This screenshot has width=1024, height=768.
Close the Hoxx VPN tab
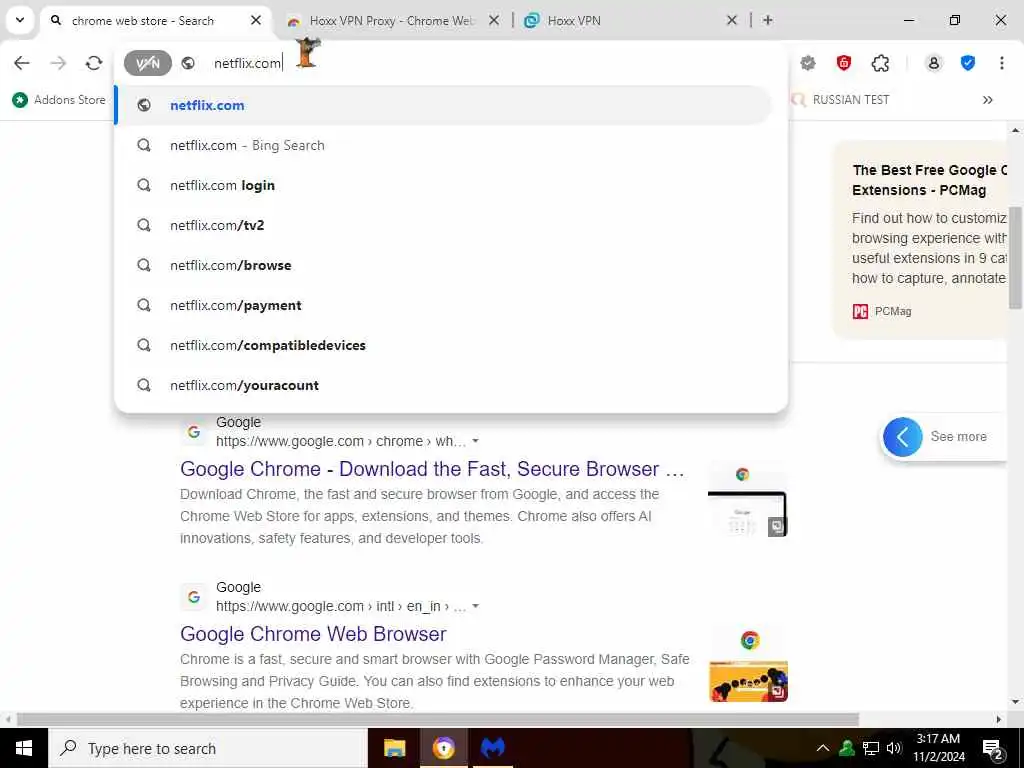[x=732, y=20]
